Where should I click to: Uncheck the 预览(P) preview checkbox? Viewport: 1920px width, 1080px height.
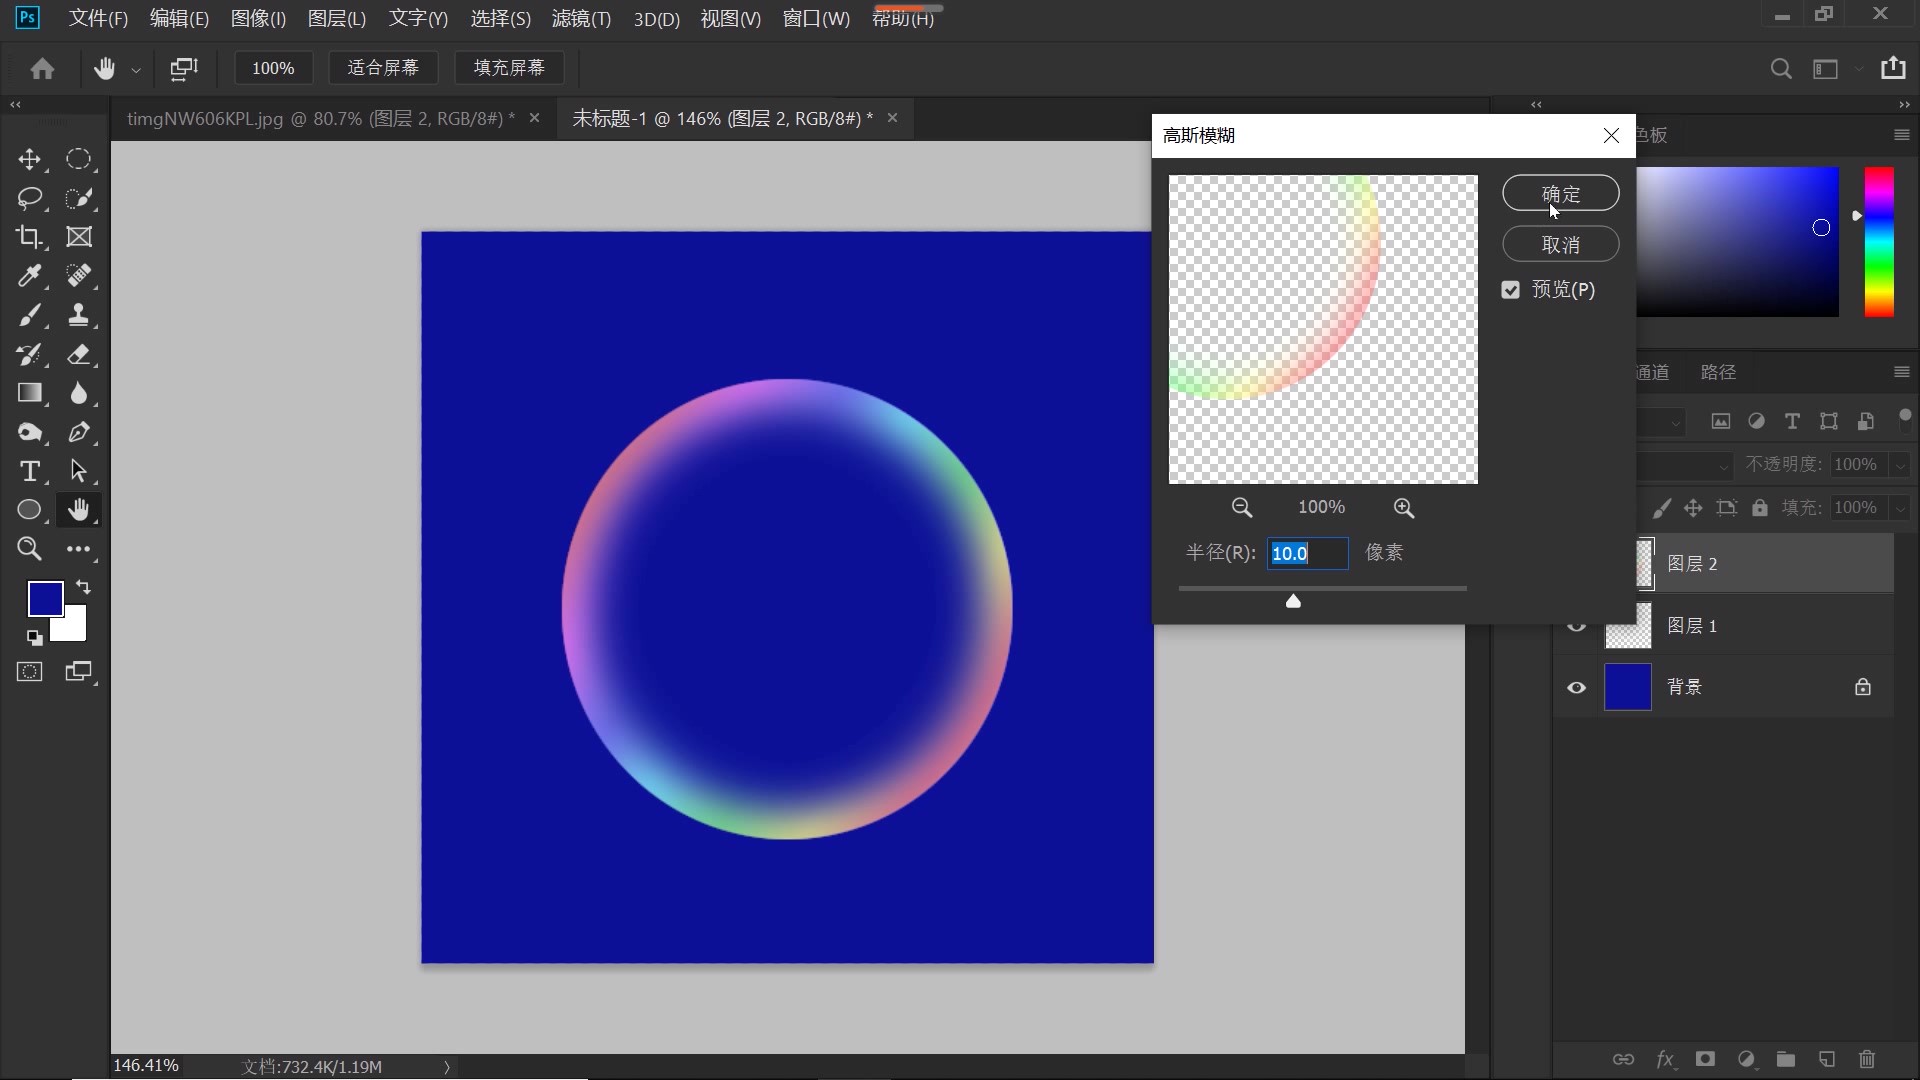coord(1510,290)
